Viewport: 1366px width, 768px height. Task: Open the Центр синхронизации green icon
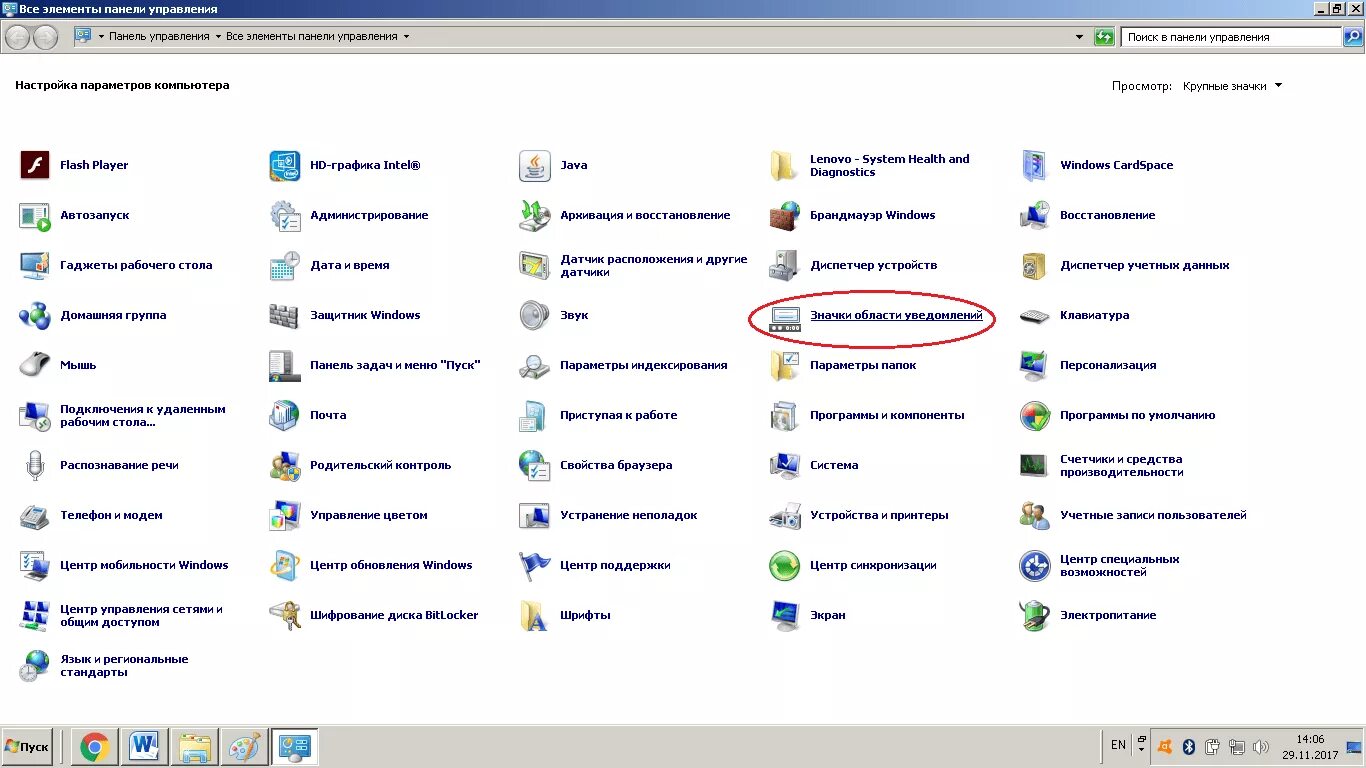tap(785, 565)
